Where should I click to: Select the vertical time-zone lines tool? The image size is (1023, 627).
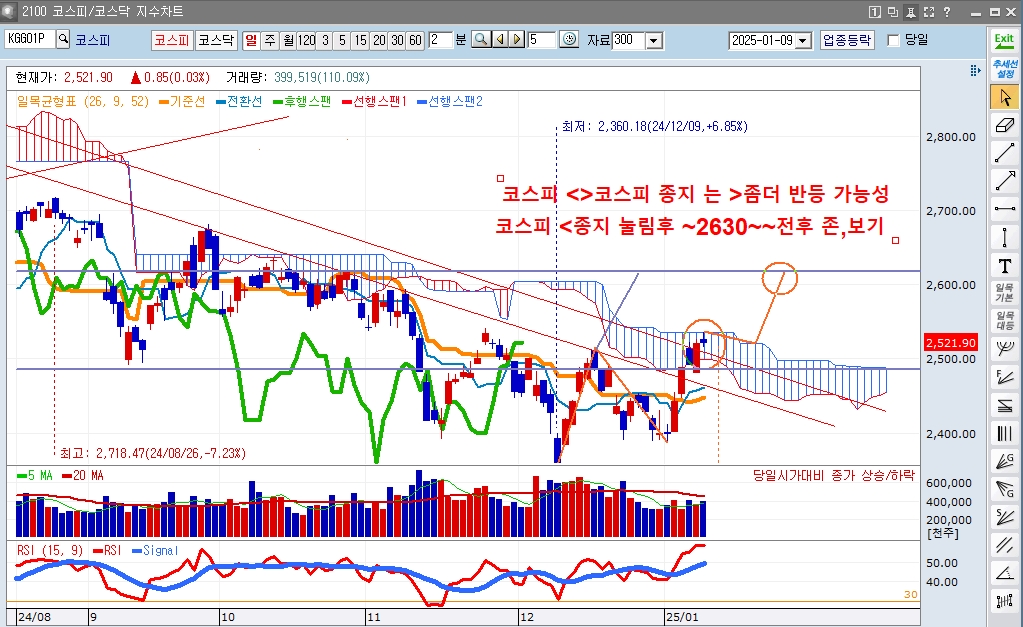pyautogui.click(x=1004, y=433)
